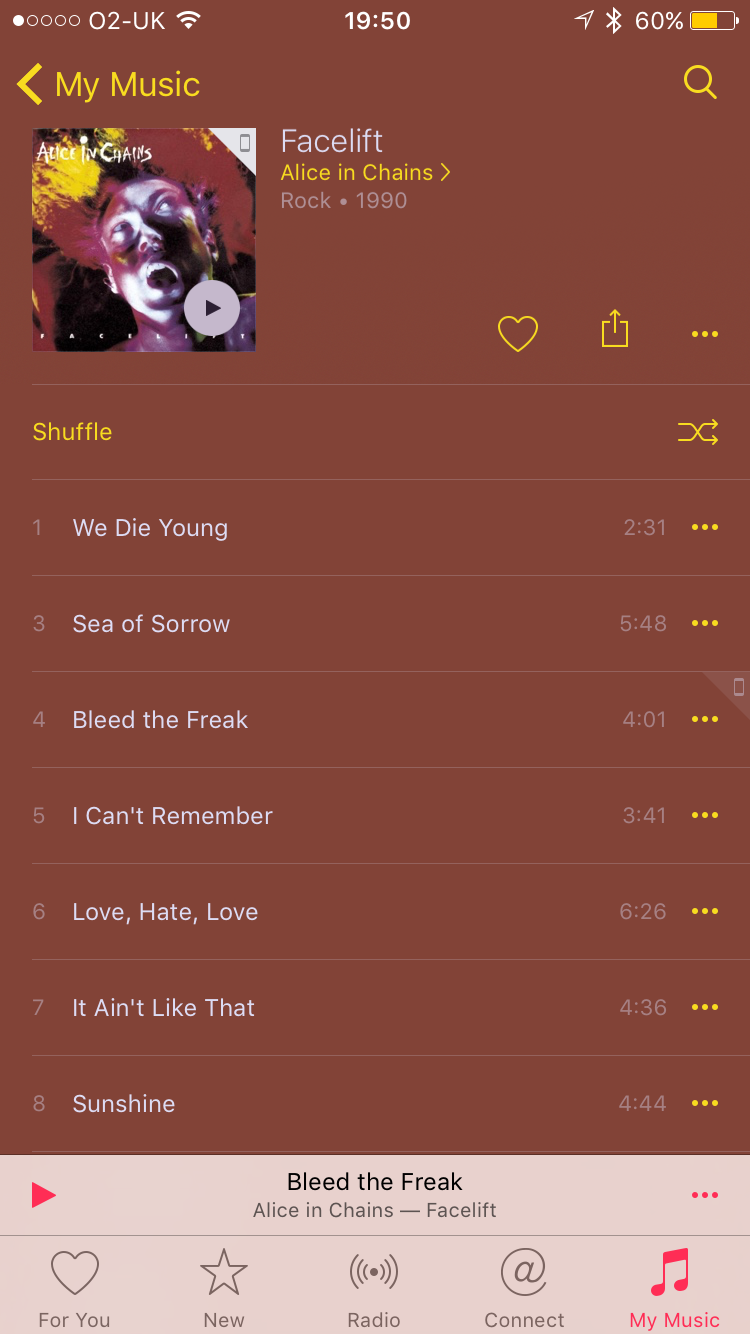Open options for Sea of Sorrow

coord(705,623)
